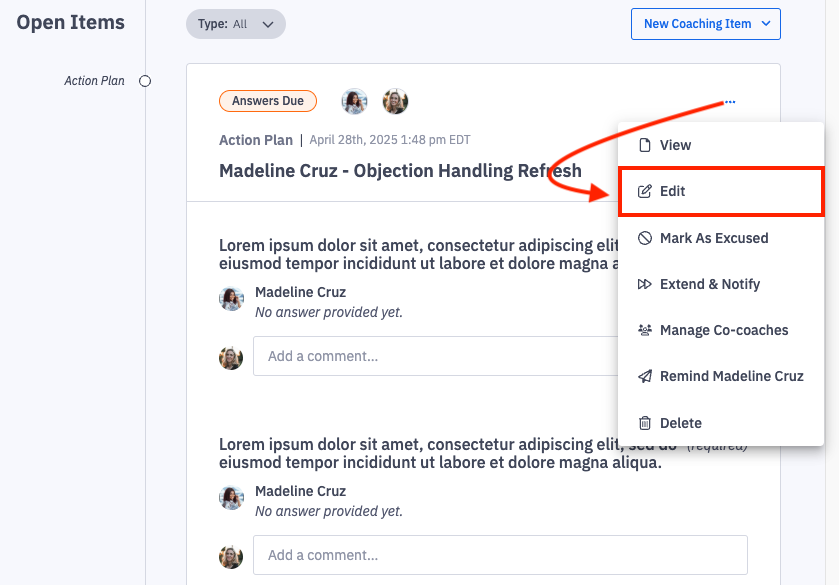The height and width of the screenshot is (585, 839).
Task: Select Manage Co-coaches menu entry
Action: (724, 330)
